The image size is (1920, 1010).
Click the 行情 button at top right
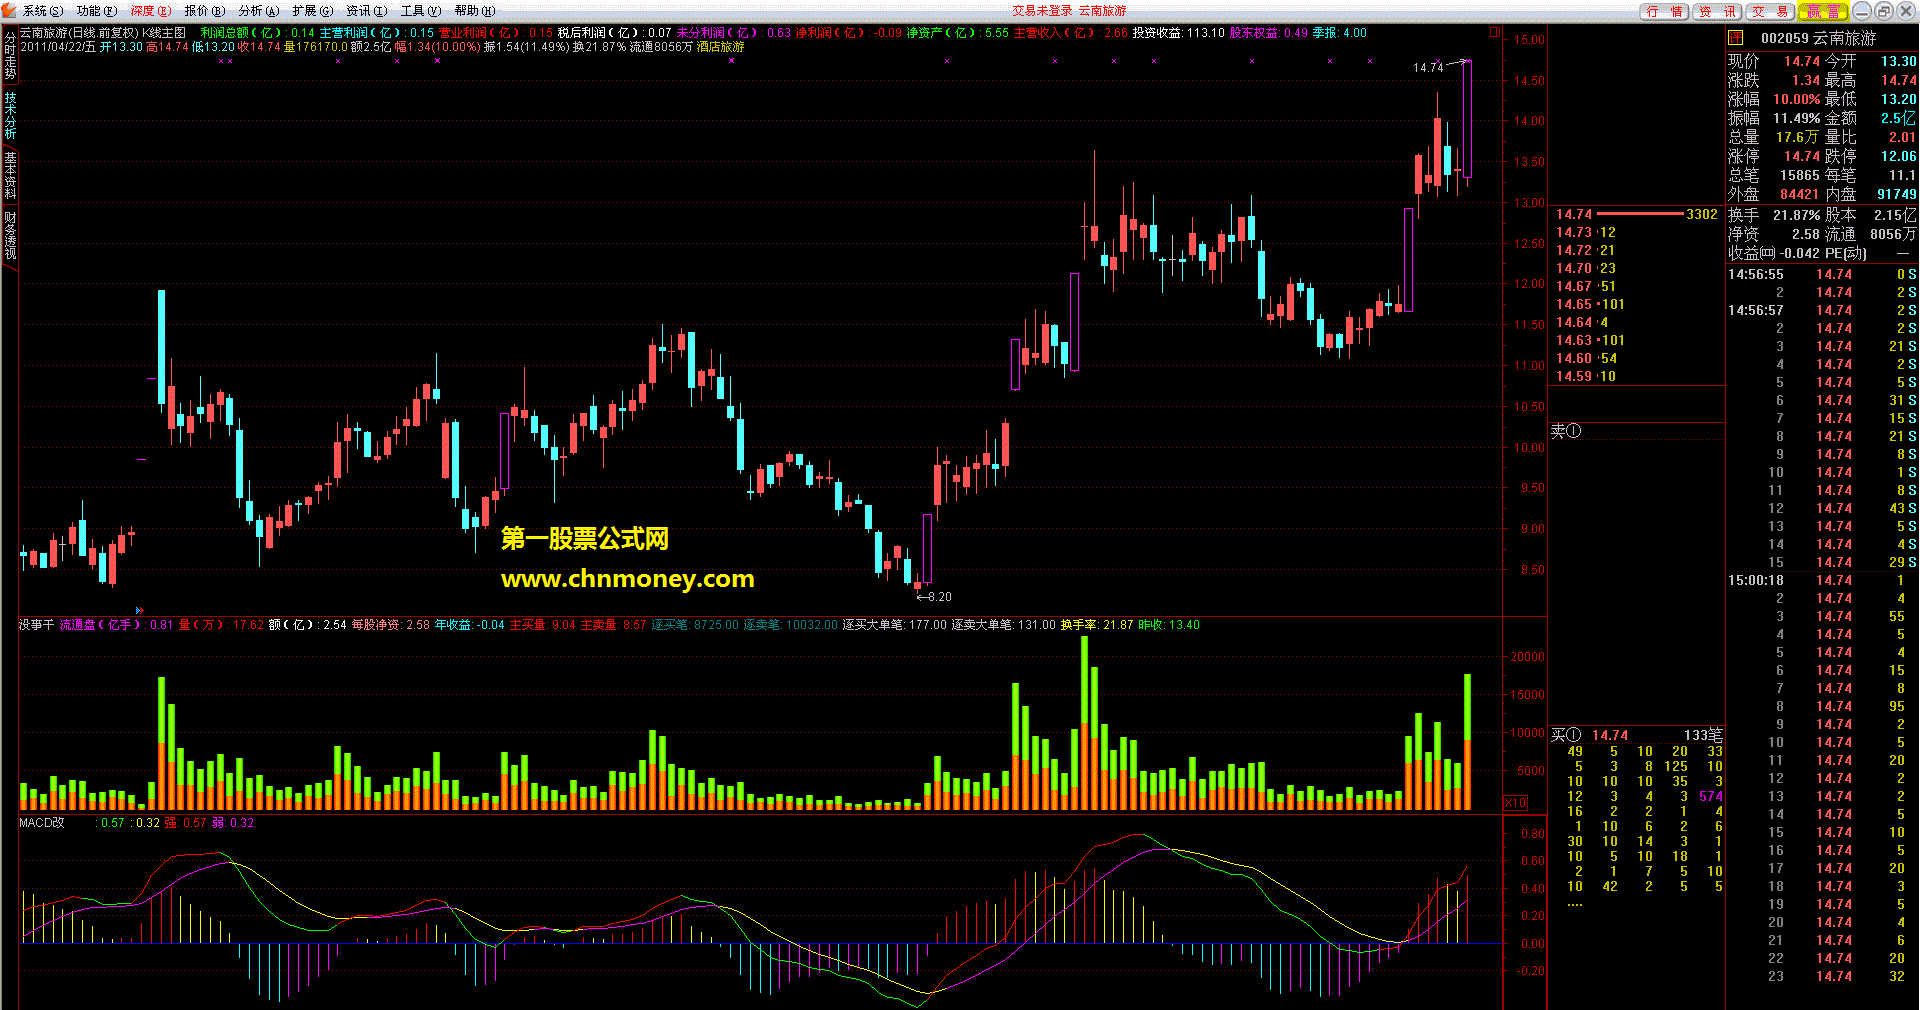[1664, 11]
